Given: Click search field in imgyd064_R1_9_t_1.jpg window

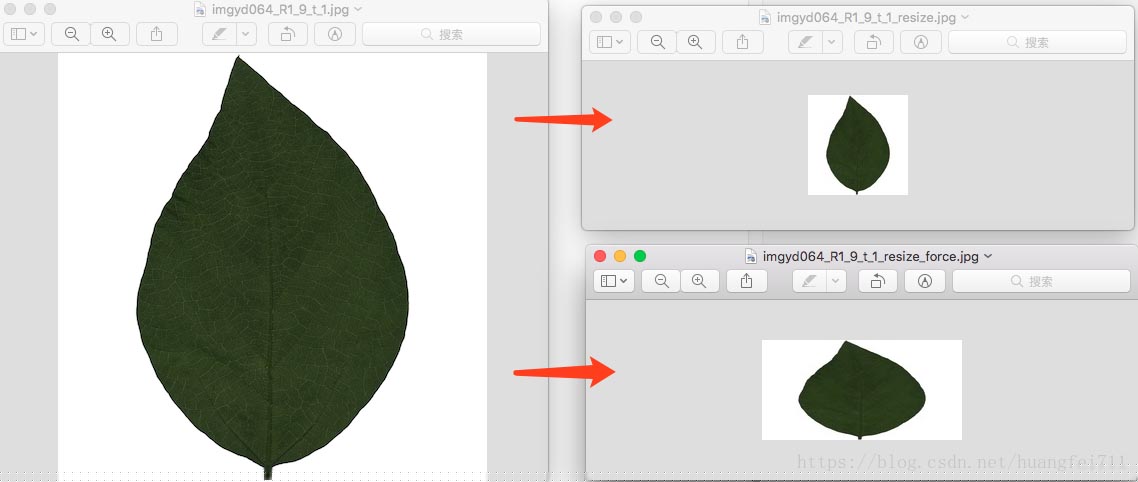Looking at the screenshot, I should pyautogui.click(x=451, y=34).
